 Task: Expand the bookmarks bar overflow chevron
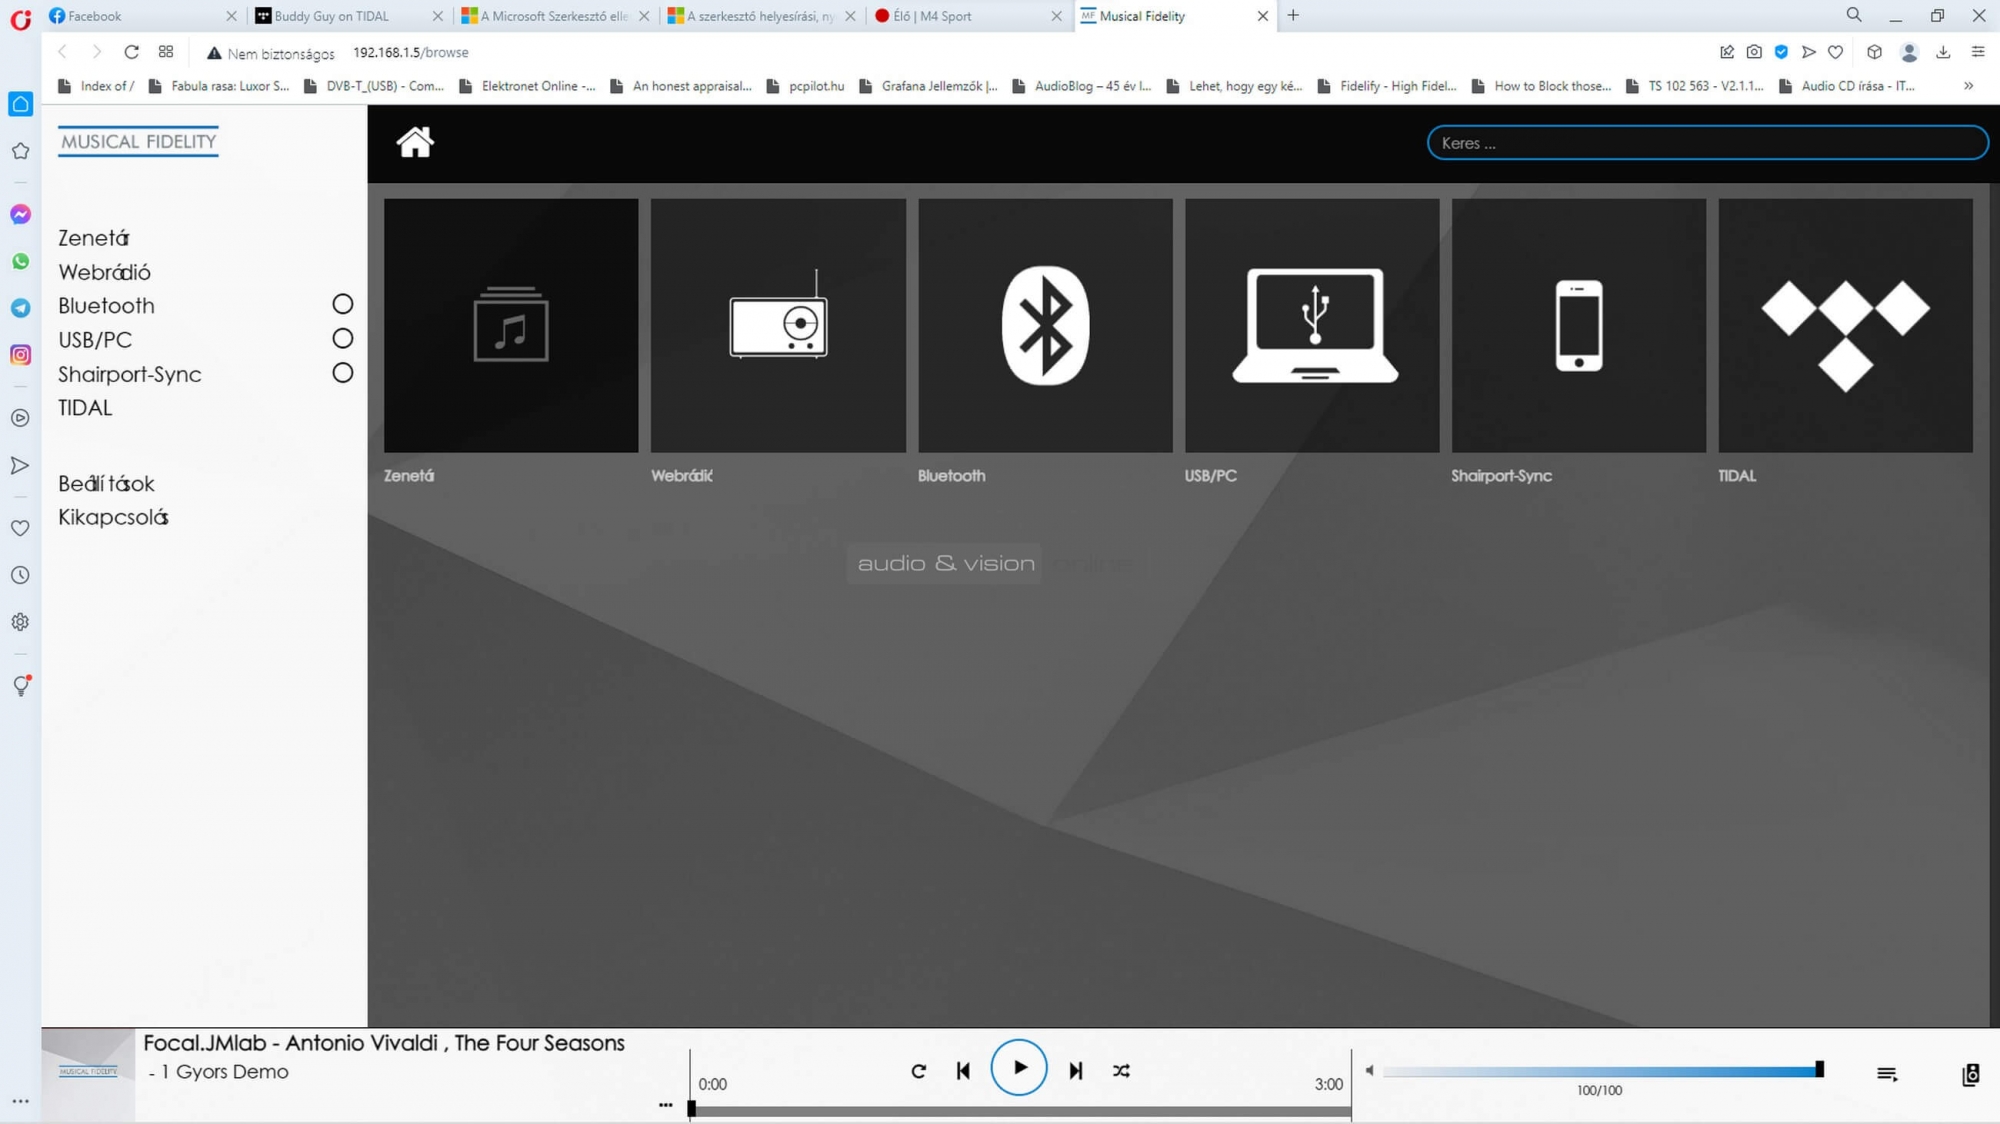click(x=1968, y=86)
